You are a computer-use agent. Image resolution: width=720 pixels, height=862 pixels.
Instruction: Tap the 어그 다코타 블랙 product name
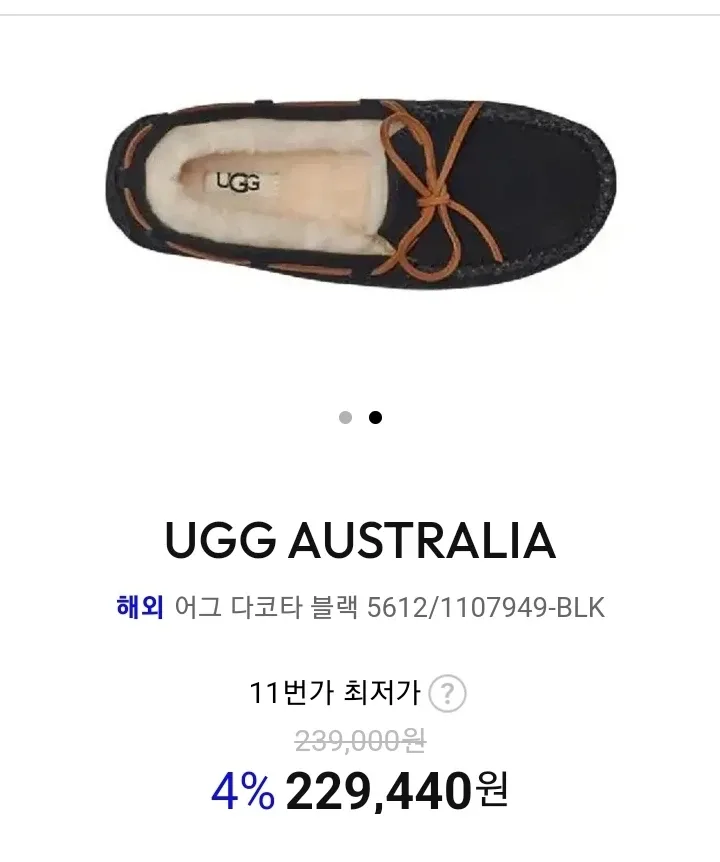point(267,607)
